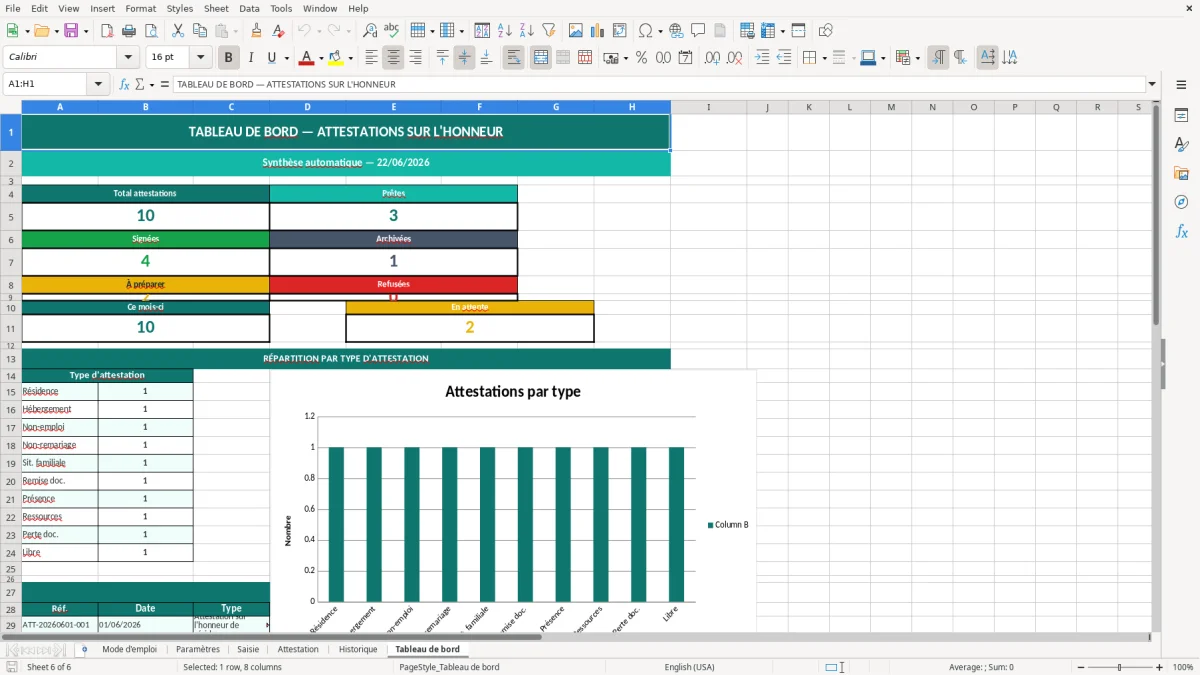Open the Font Name dropdown next to Calibri
The image size is (1200, 675).
tap(128, 58)
